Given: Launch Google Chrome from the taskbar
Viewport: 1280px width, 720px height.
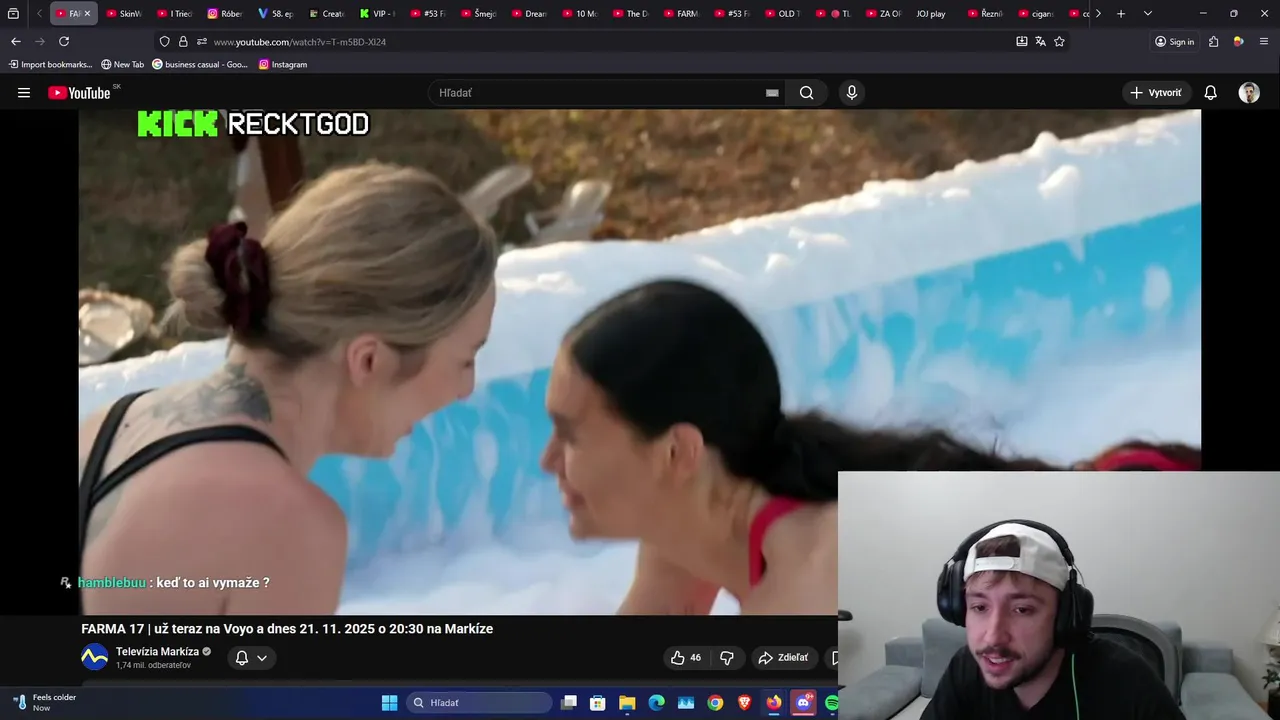Looking at the screenshot, I should (x=715, y=703).
